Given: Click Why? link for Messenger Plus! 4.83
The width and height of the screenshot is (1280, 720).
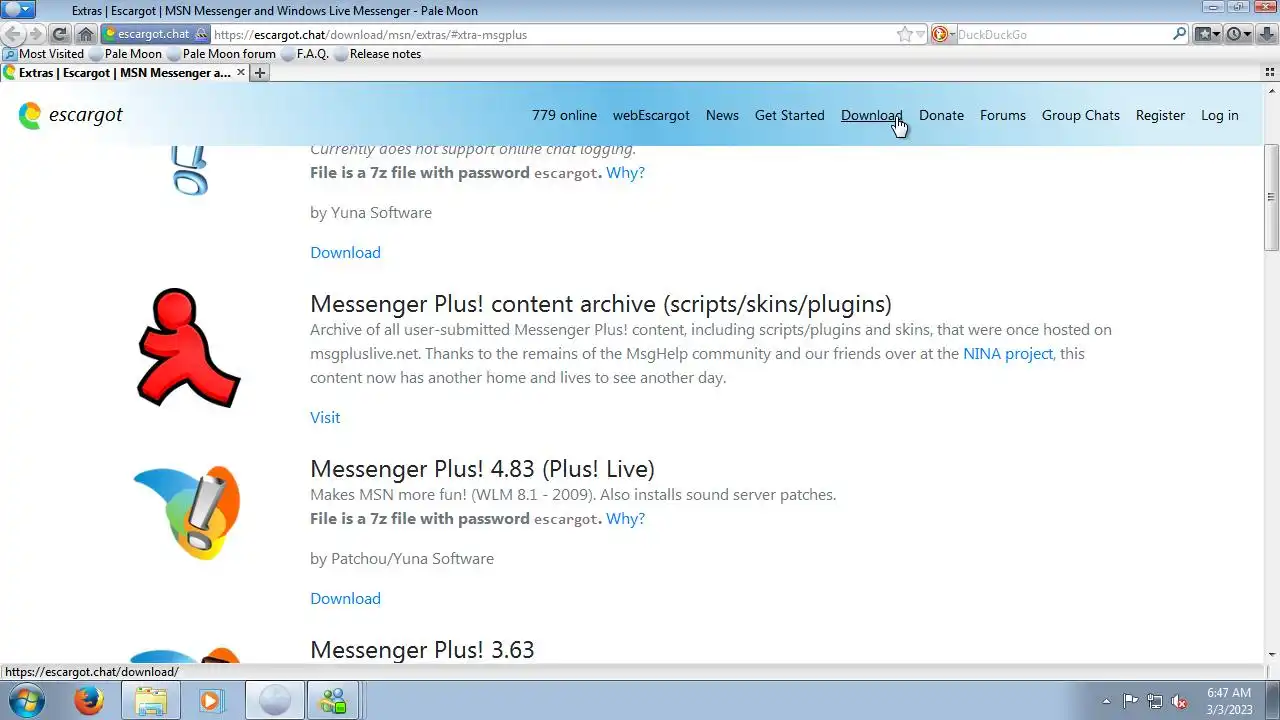Looking at the screenshot, I should (625, 518).
